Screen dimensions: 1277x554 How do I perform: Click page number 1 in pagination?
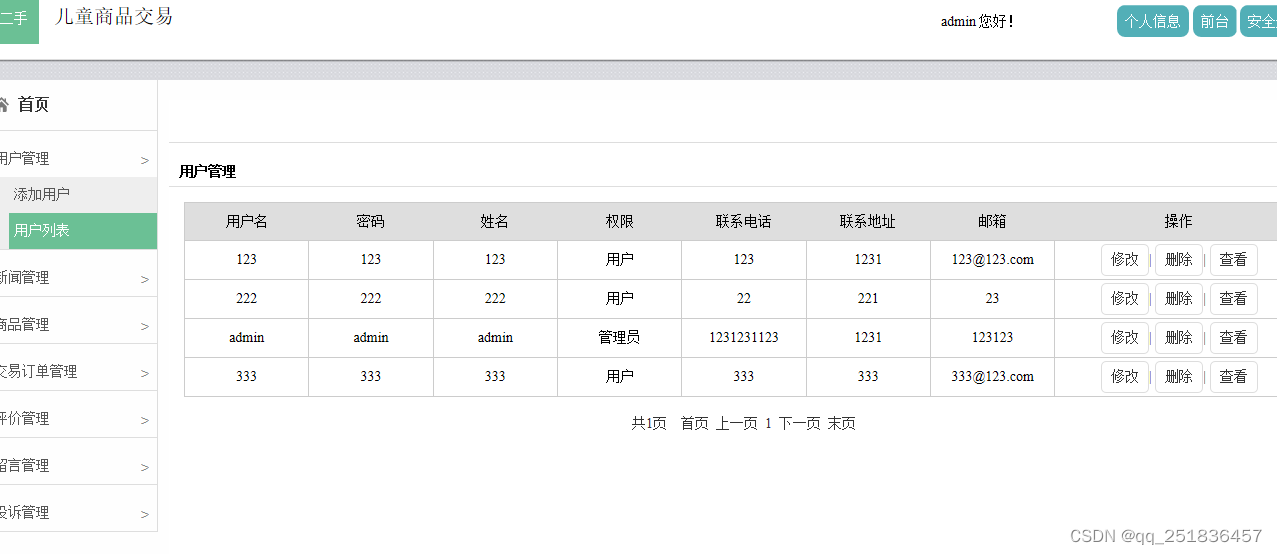pos(768,424)
